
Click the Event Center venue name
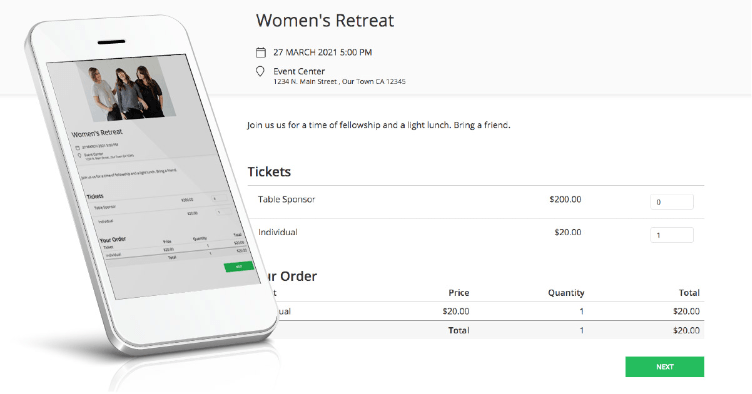[299, 71]
